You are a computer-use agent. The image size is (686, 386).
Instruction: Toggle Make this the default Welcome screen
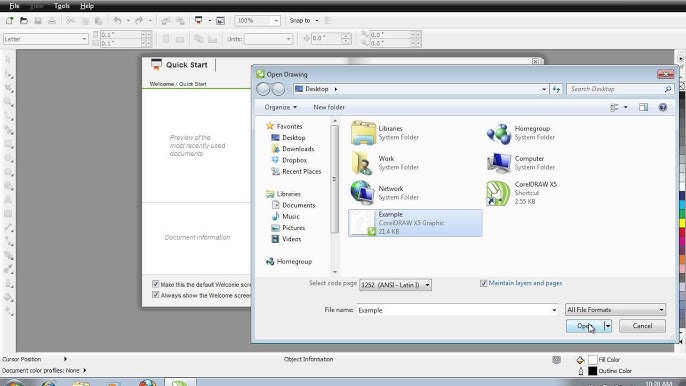click(155, 284)
